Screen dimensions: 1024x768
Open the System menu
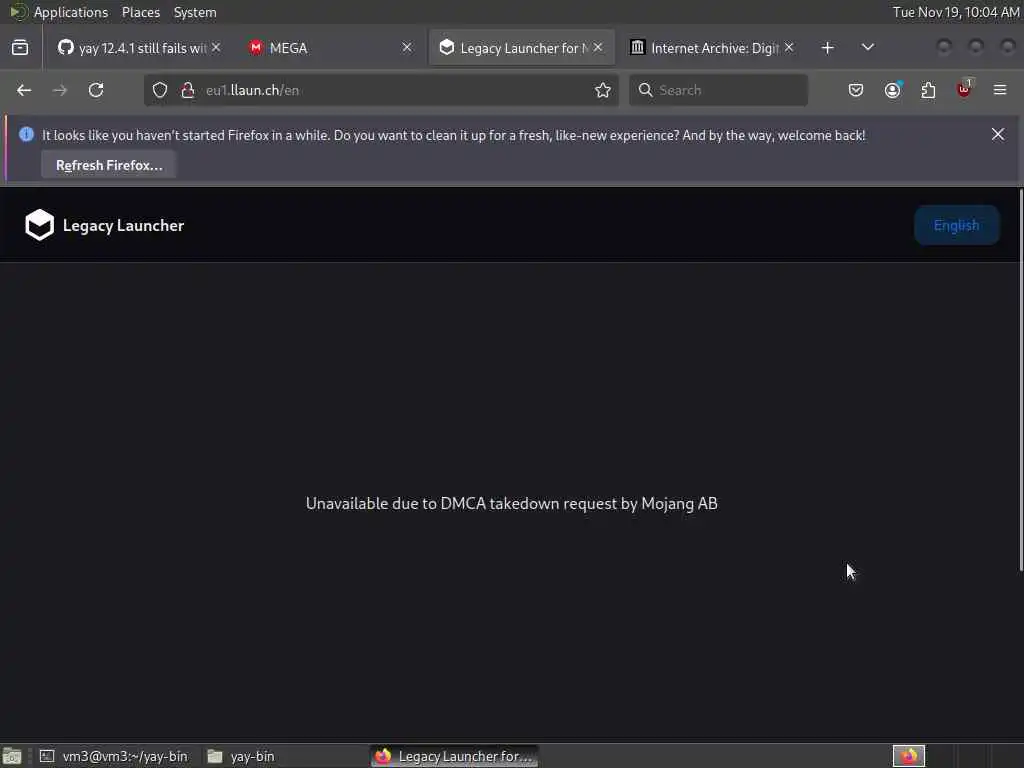(195, 12)
